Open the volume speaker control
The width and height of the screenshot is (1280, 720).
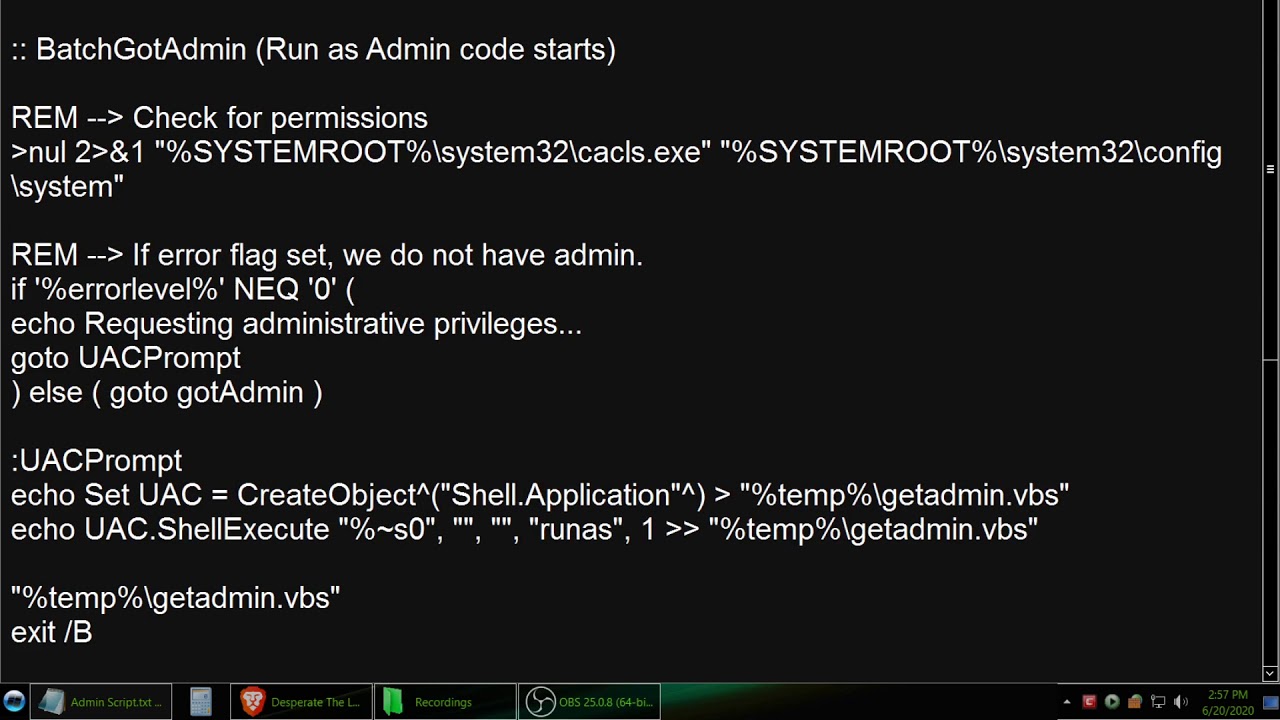tap(1181, 702)
